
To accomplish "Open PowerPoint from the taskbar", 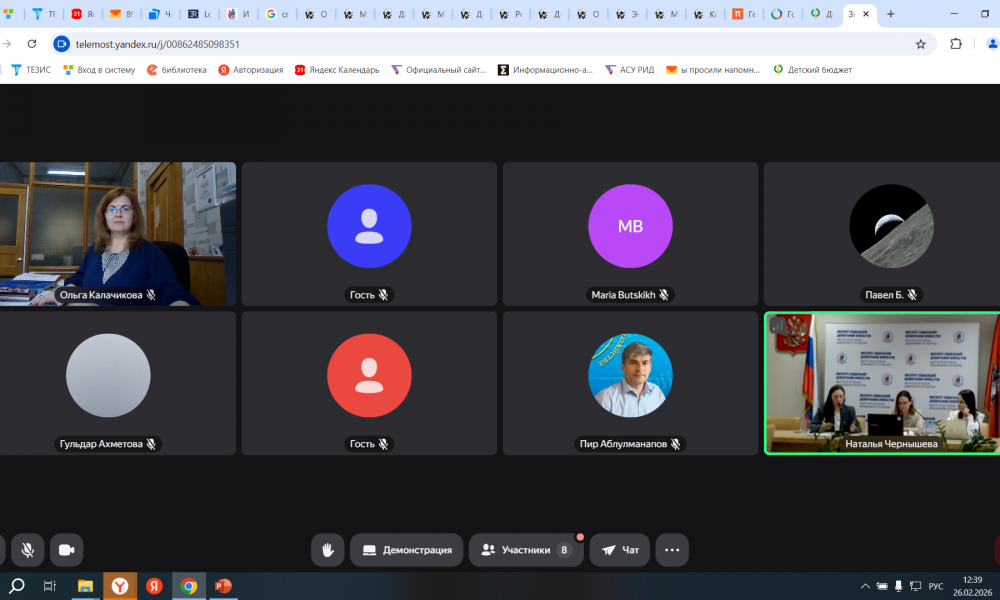I will click(223, 586).
